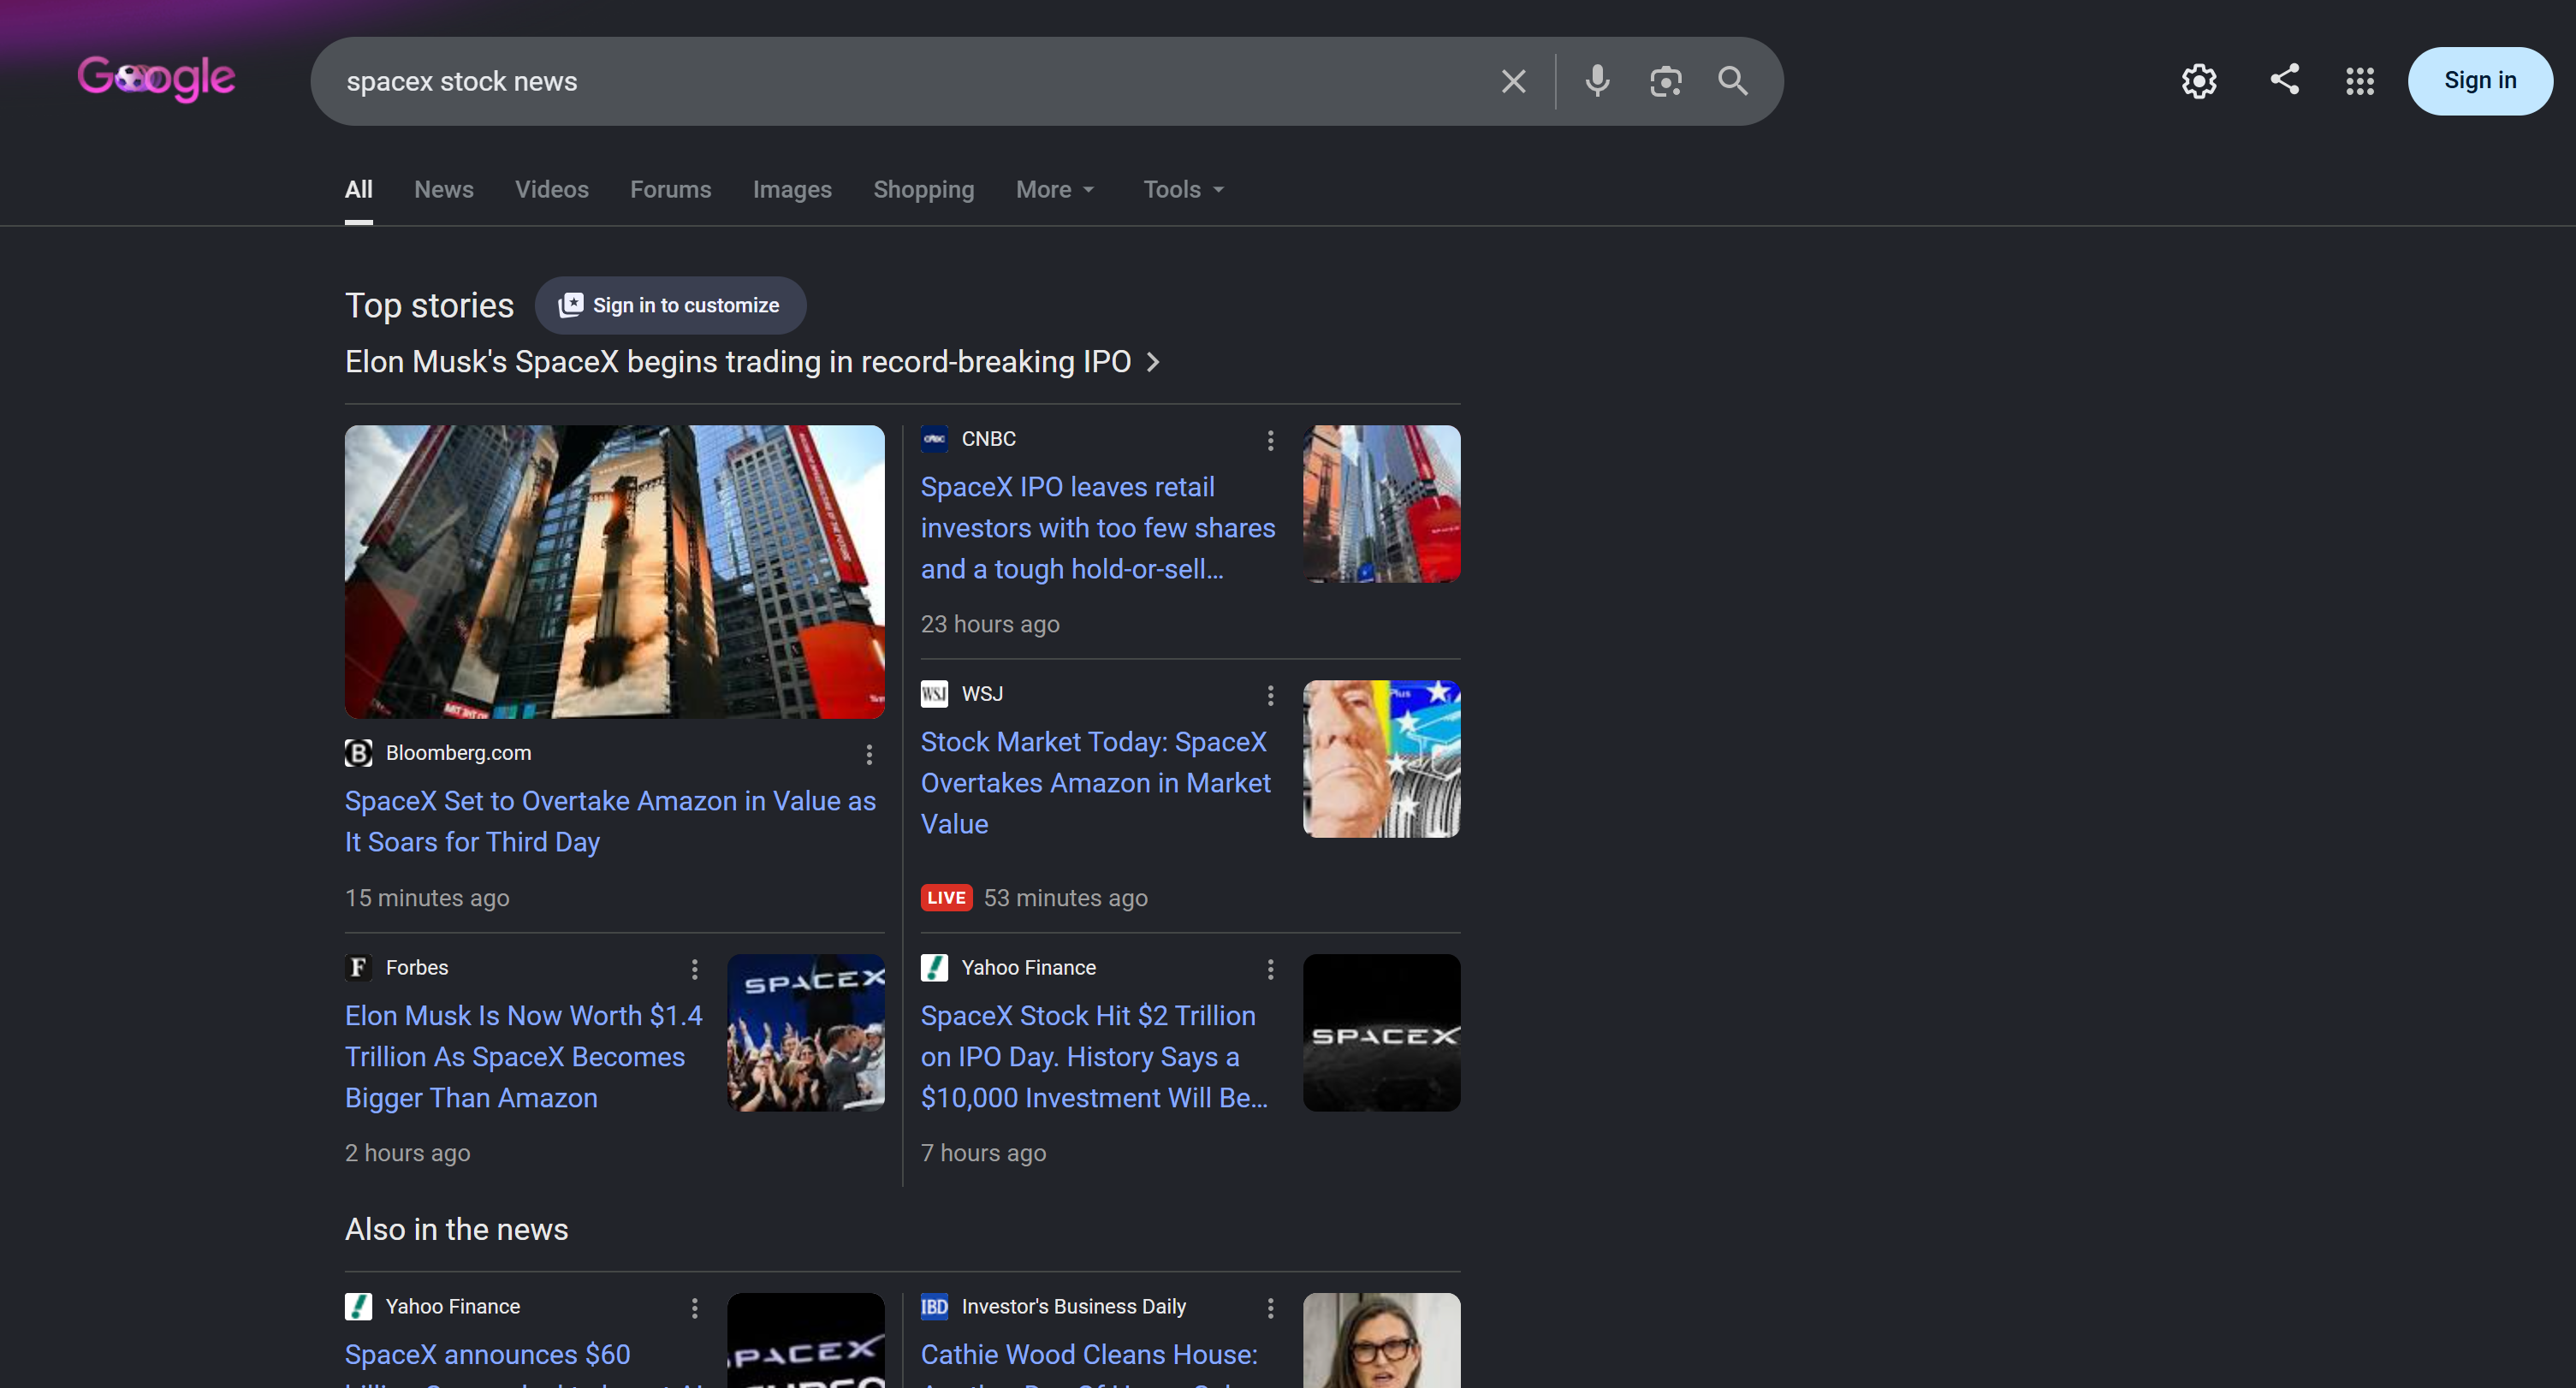Click the Investor's Business Daily source icon

[x=934, y=1307]
